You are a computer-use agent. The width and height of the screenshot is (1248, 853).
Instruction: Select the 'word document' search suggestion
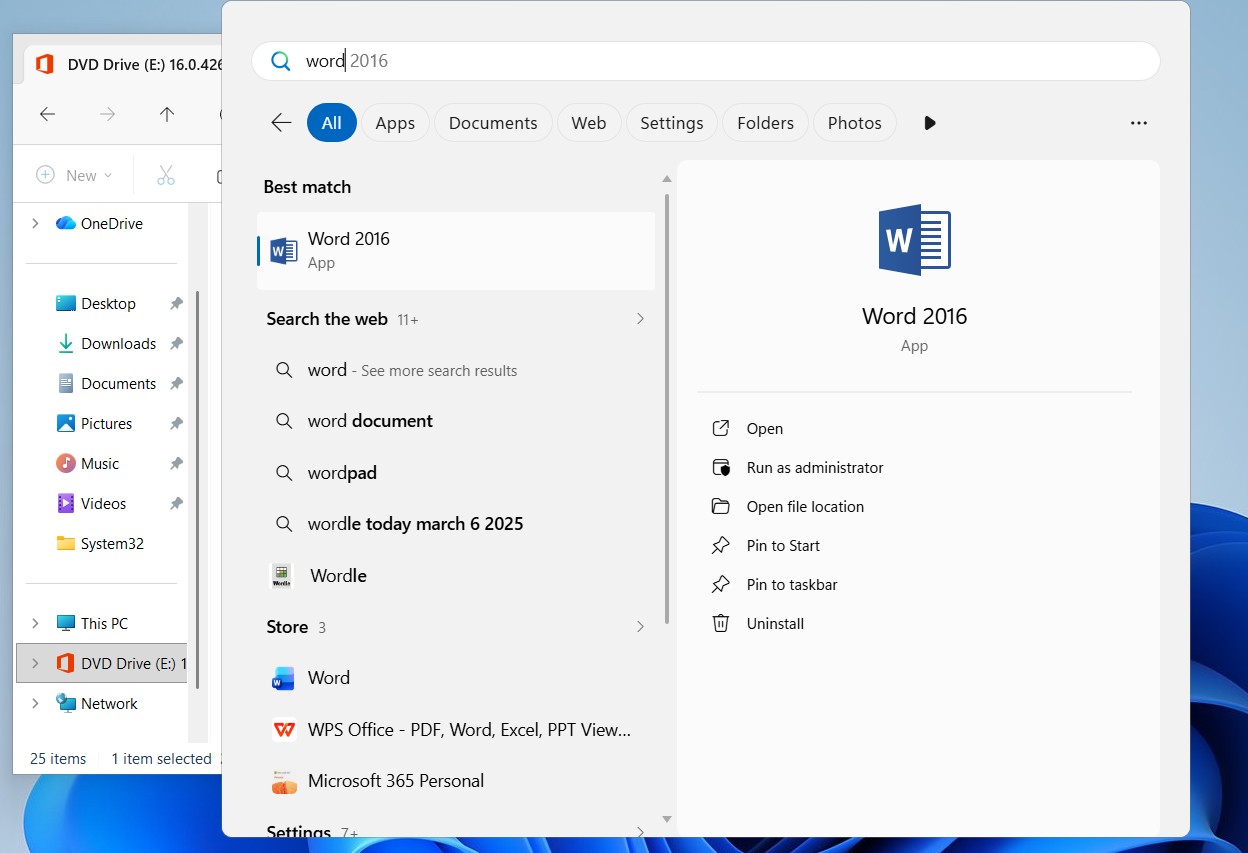[x=369, y=421]
